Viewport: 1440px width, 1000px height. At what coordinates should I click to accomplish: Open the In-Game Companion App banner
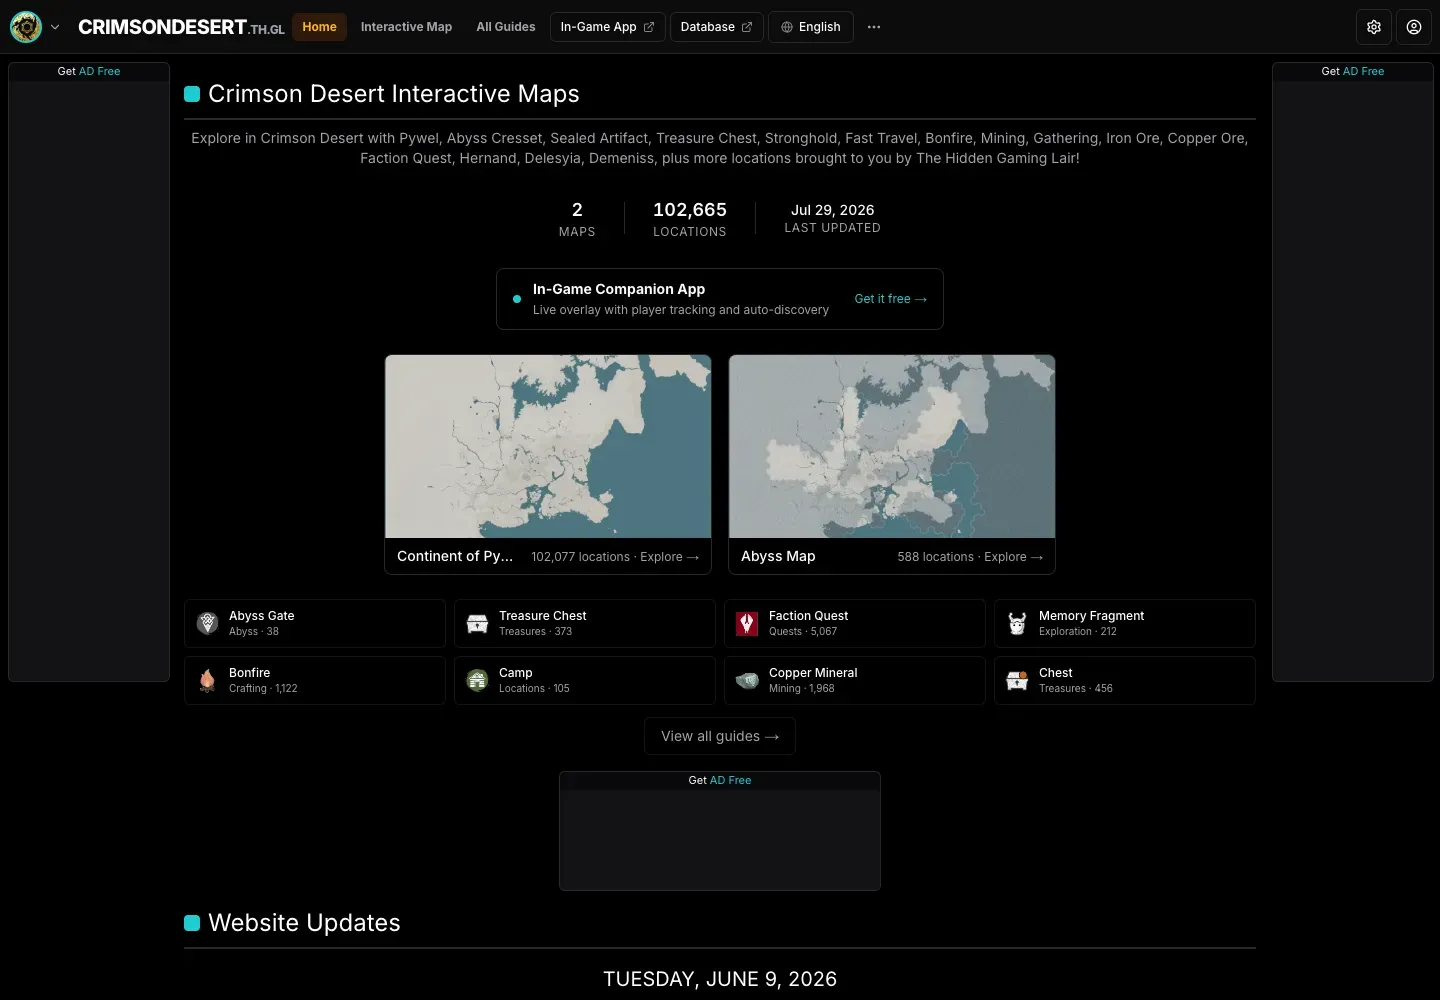(x=720, y=299)
